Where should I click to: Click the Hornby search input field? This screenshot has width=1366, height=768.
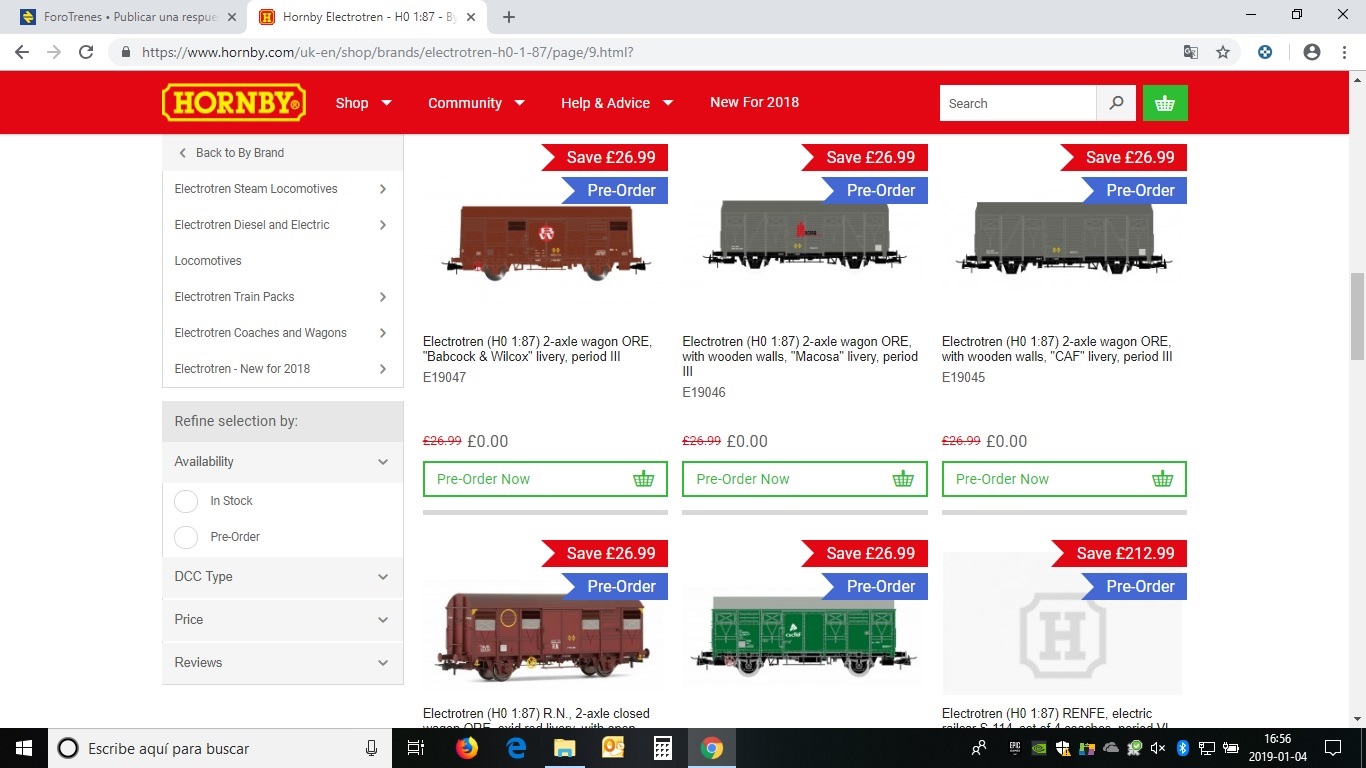pos(1018,103)
